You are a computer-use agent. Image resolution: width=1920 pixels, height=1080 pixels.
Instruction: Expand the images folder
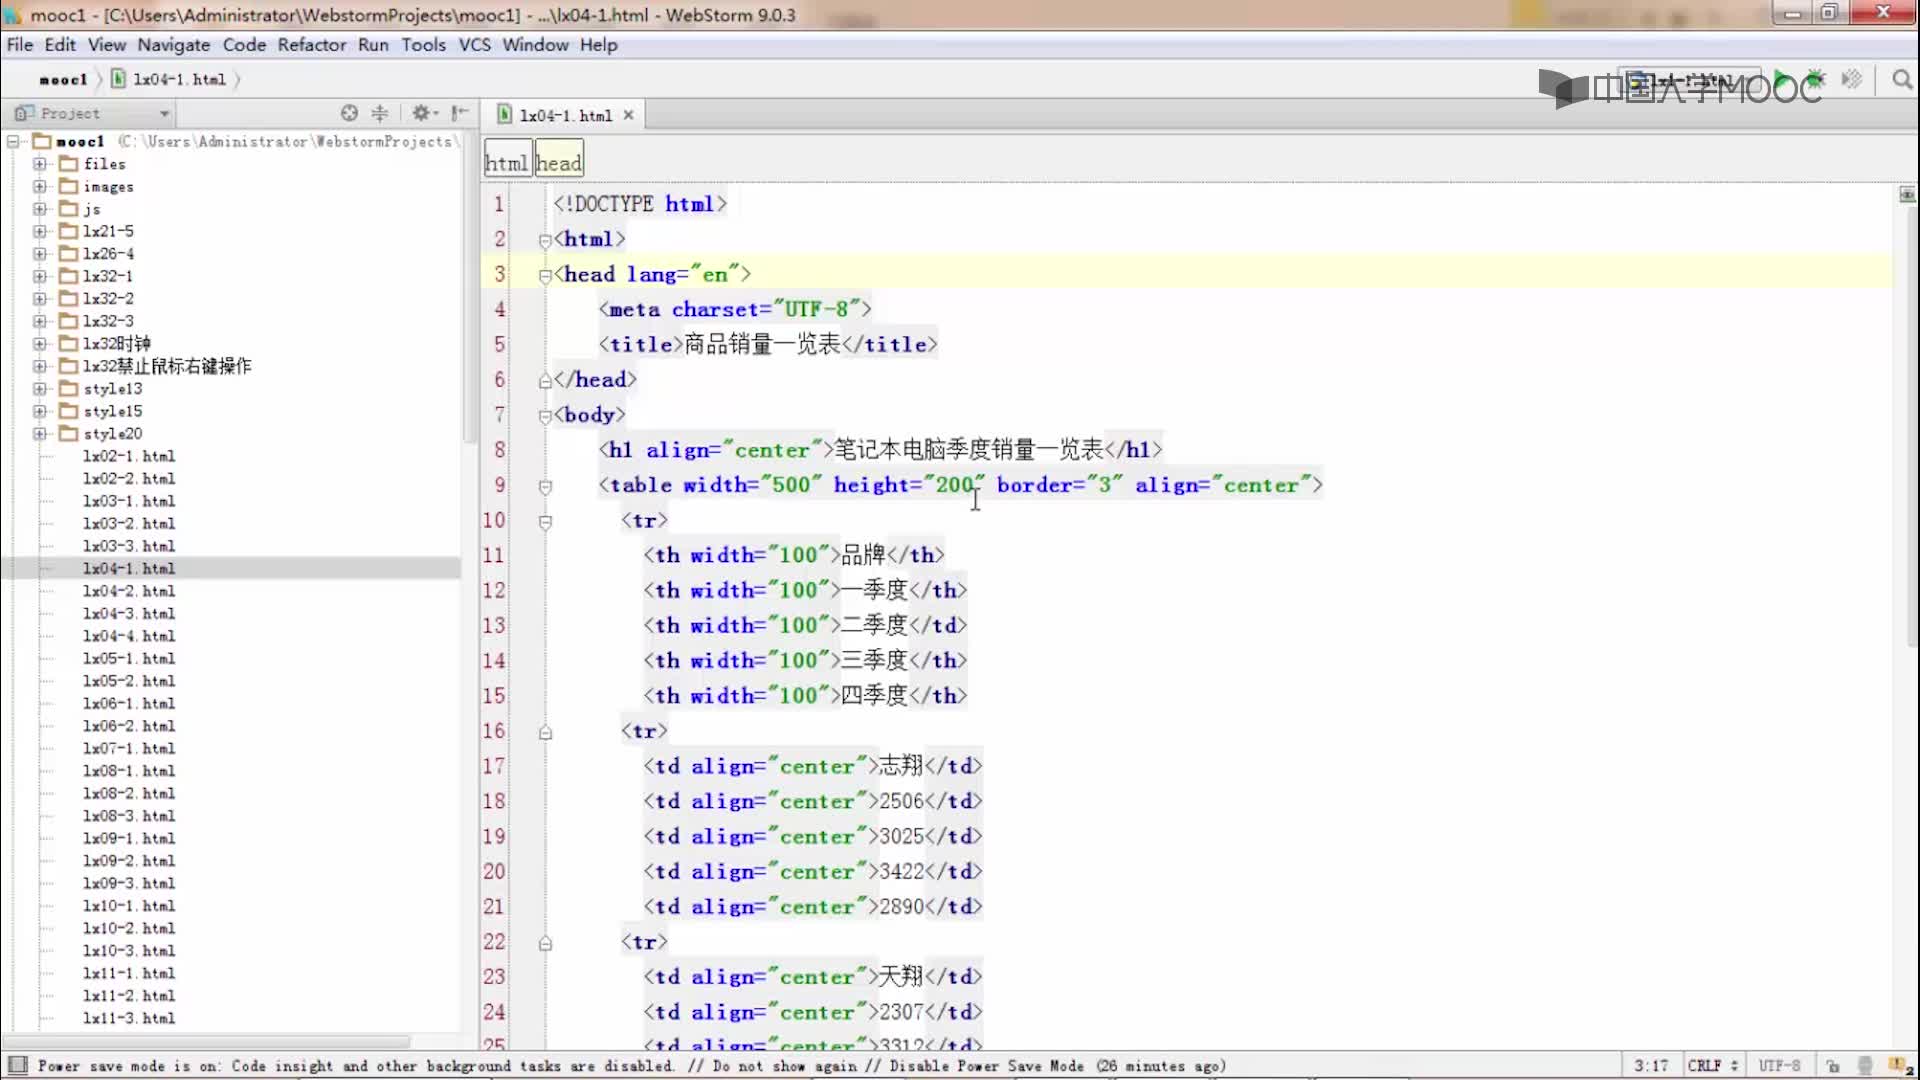click(x=39, y=186)
